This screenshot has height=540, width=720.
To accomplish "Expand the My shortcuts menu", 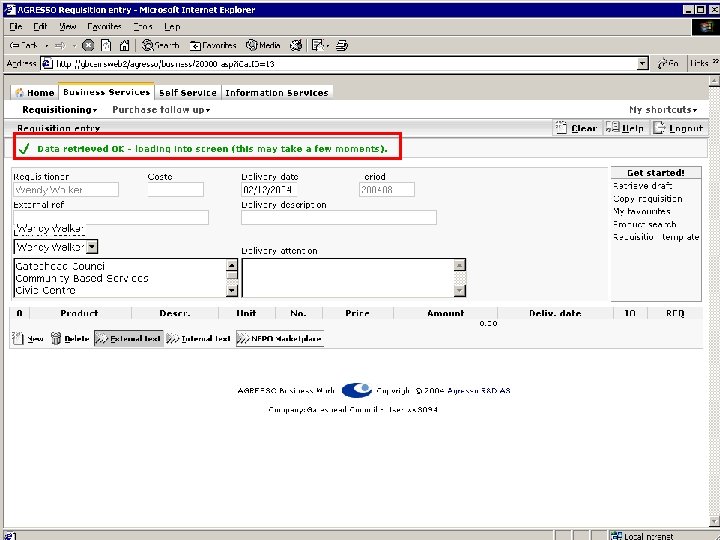I will [663, 110].
